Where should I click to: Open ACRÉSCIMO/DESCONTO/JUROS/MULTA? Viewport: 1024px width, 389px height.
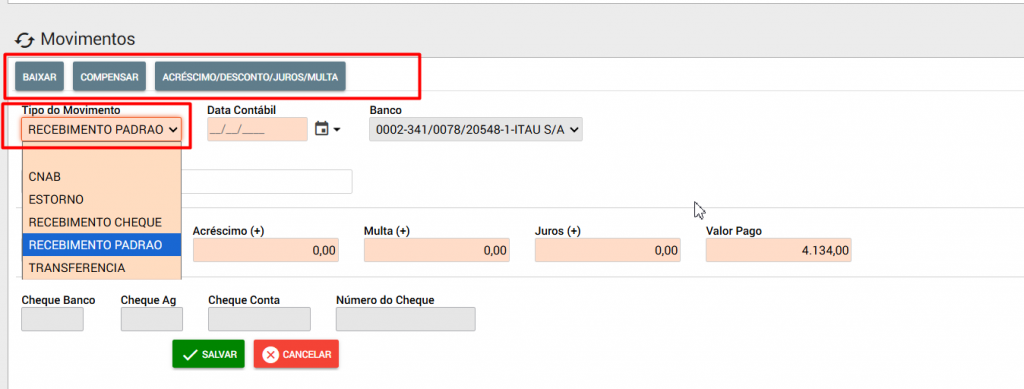250,76
